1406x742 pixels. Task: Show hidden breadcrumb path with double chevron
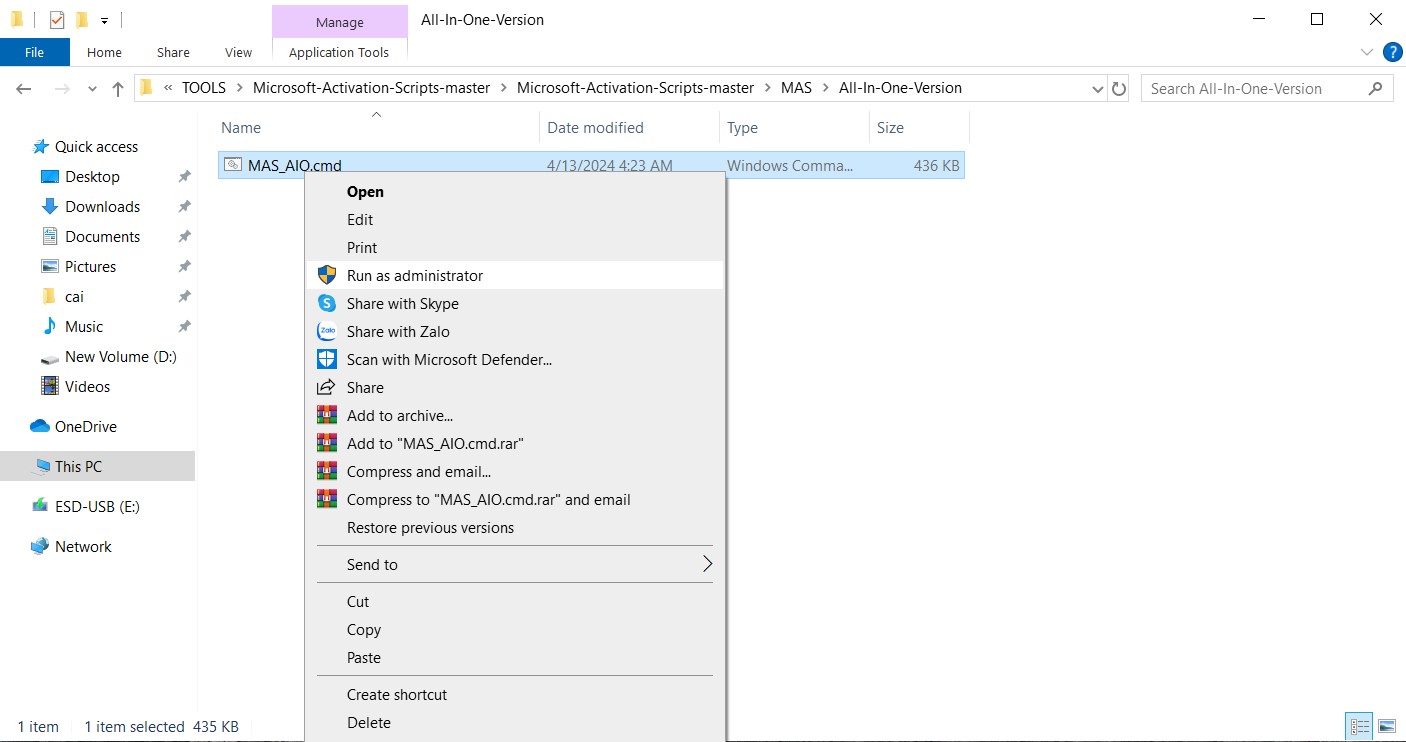pos(168,88)
